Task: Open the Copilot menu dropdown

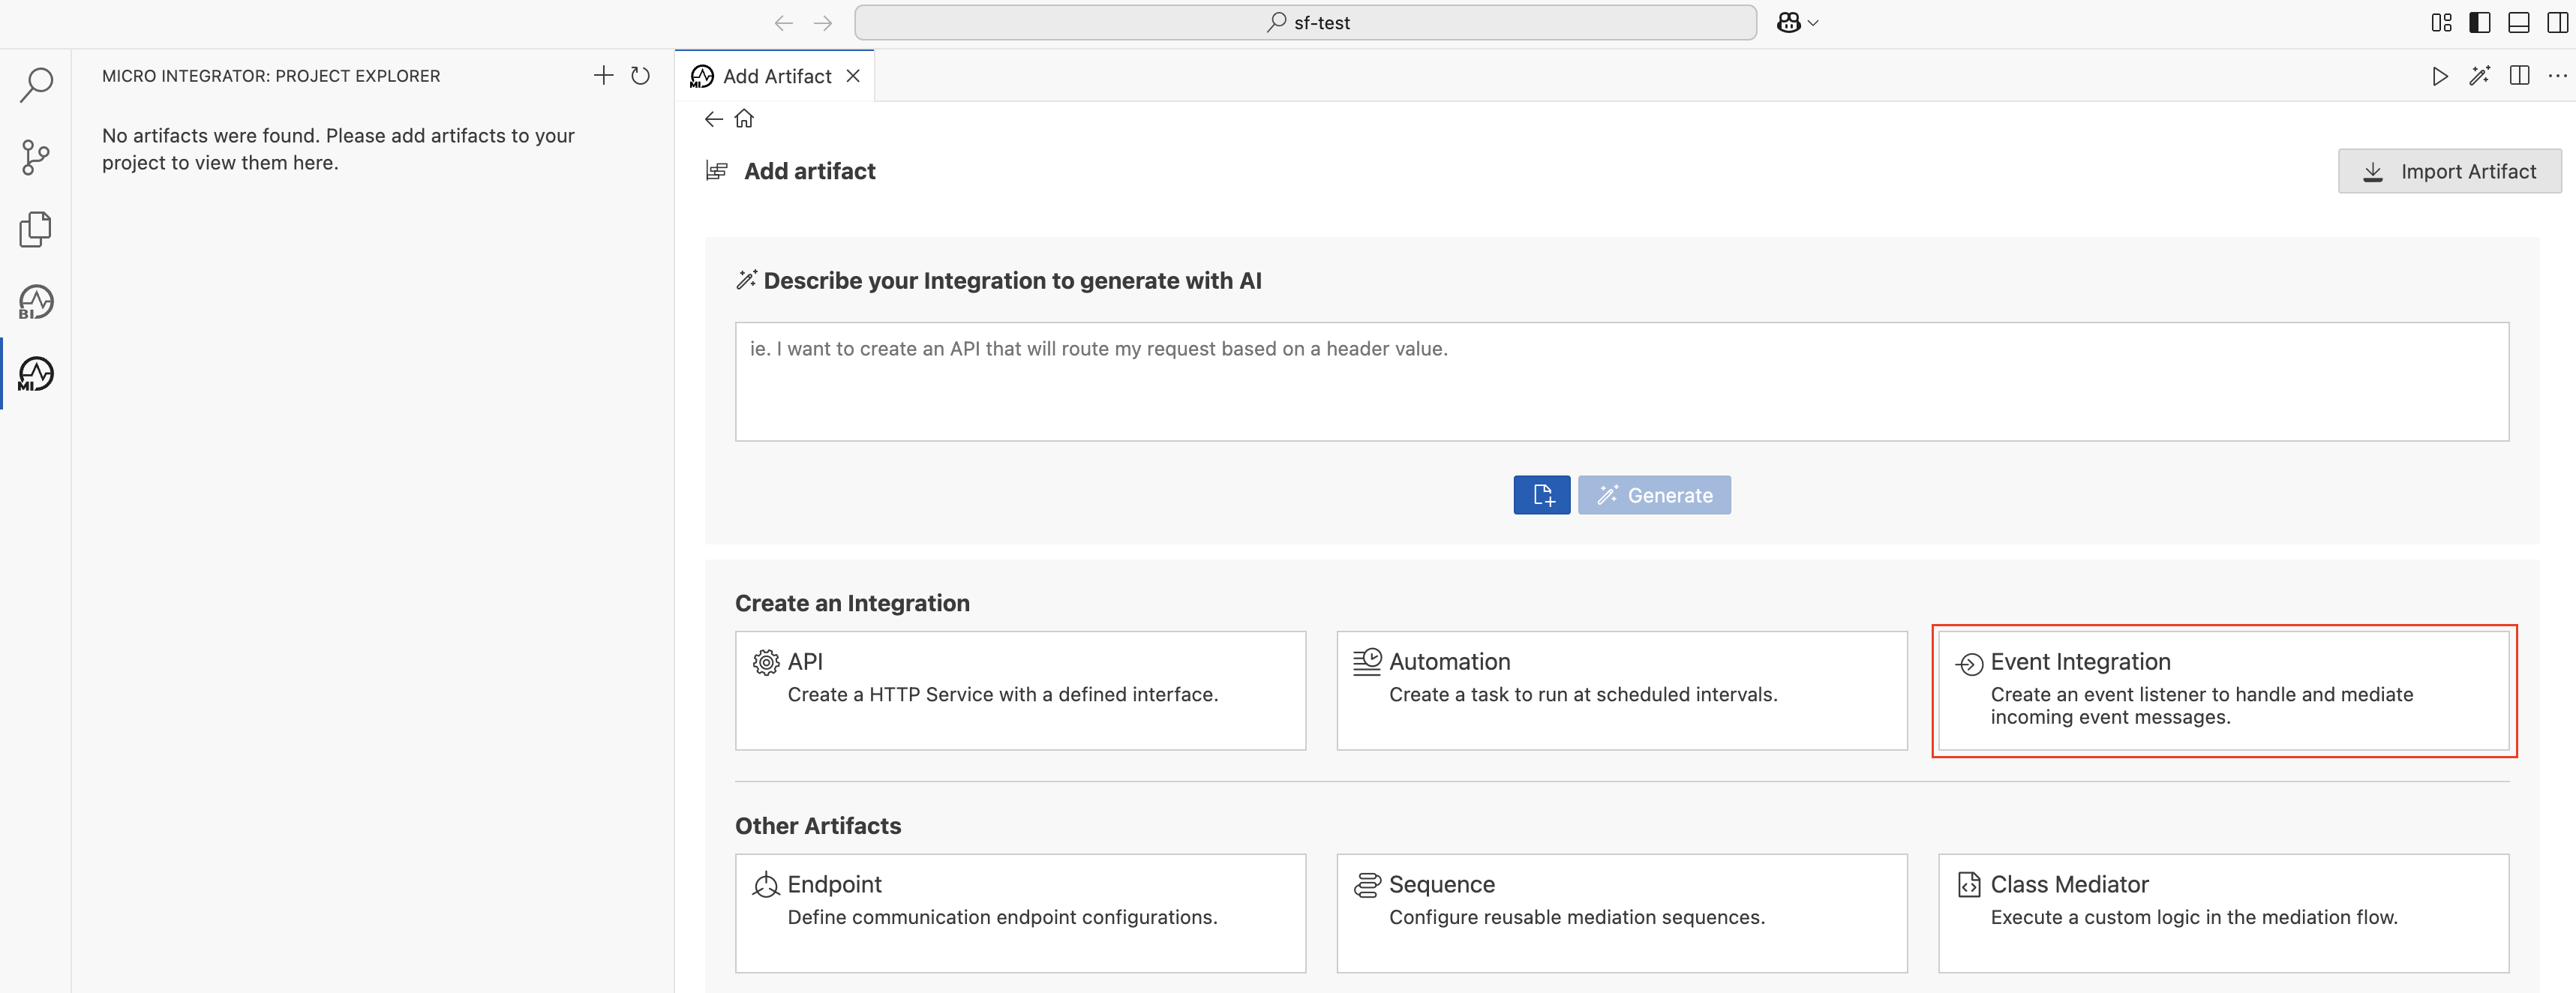Action: tap(1797, 22)
